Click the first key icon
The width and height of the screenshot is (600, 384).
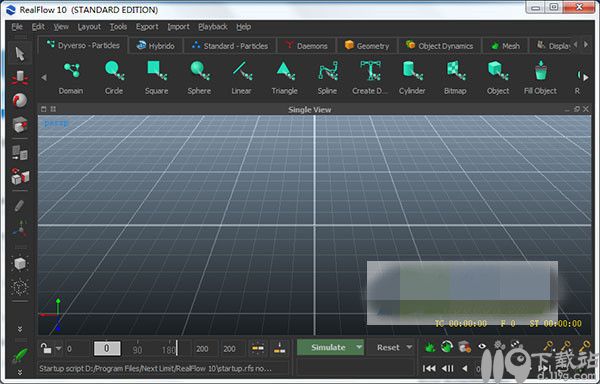(x=548, y=347)
